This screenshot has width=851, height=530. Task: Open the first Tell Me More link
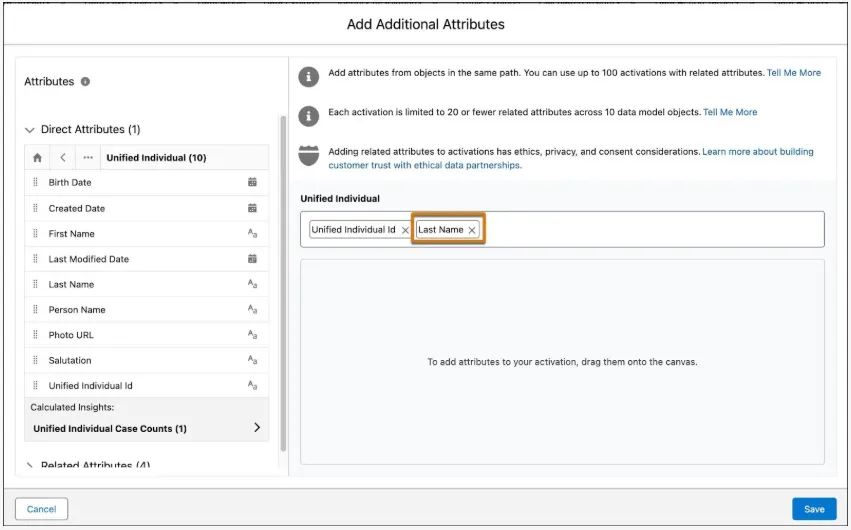click(x=793, y=73)
